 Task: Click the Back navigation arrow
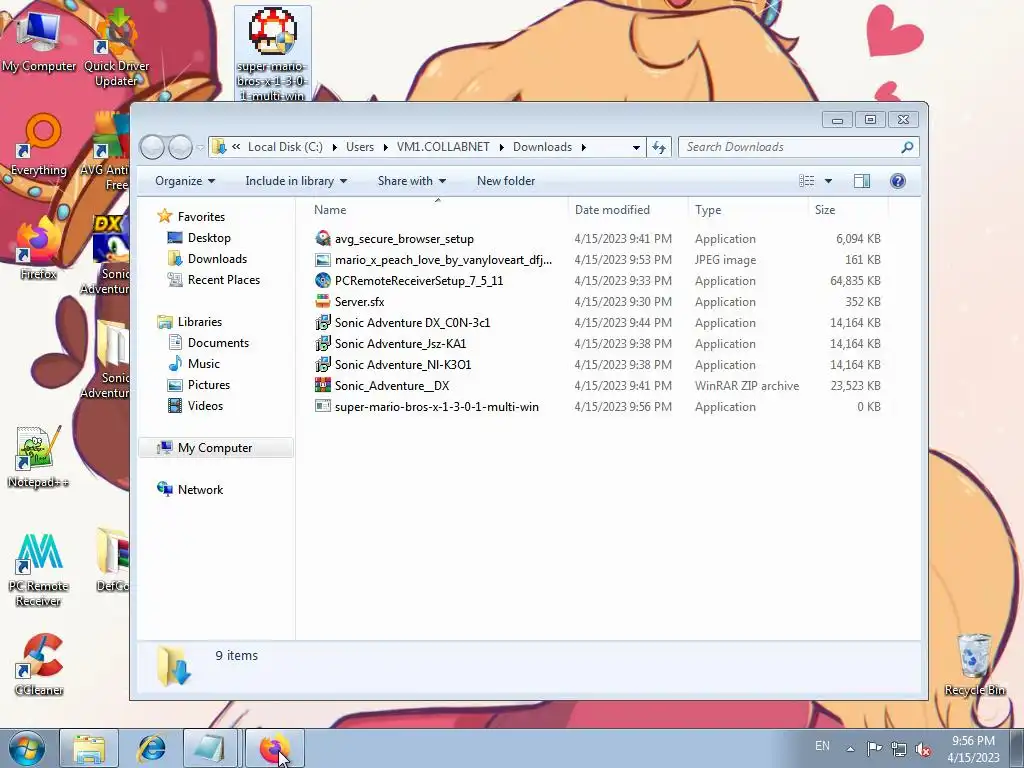[152, 147]
